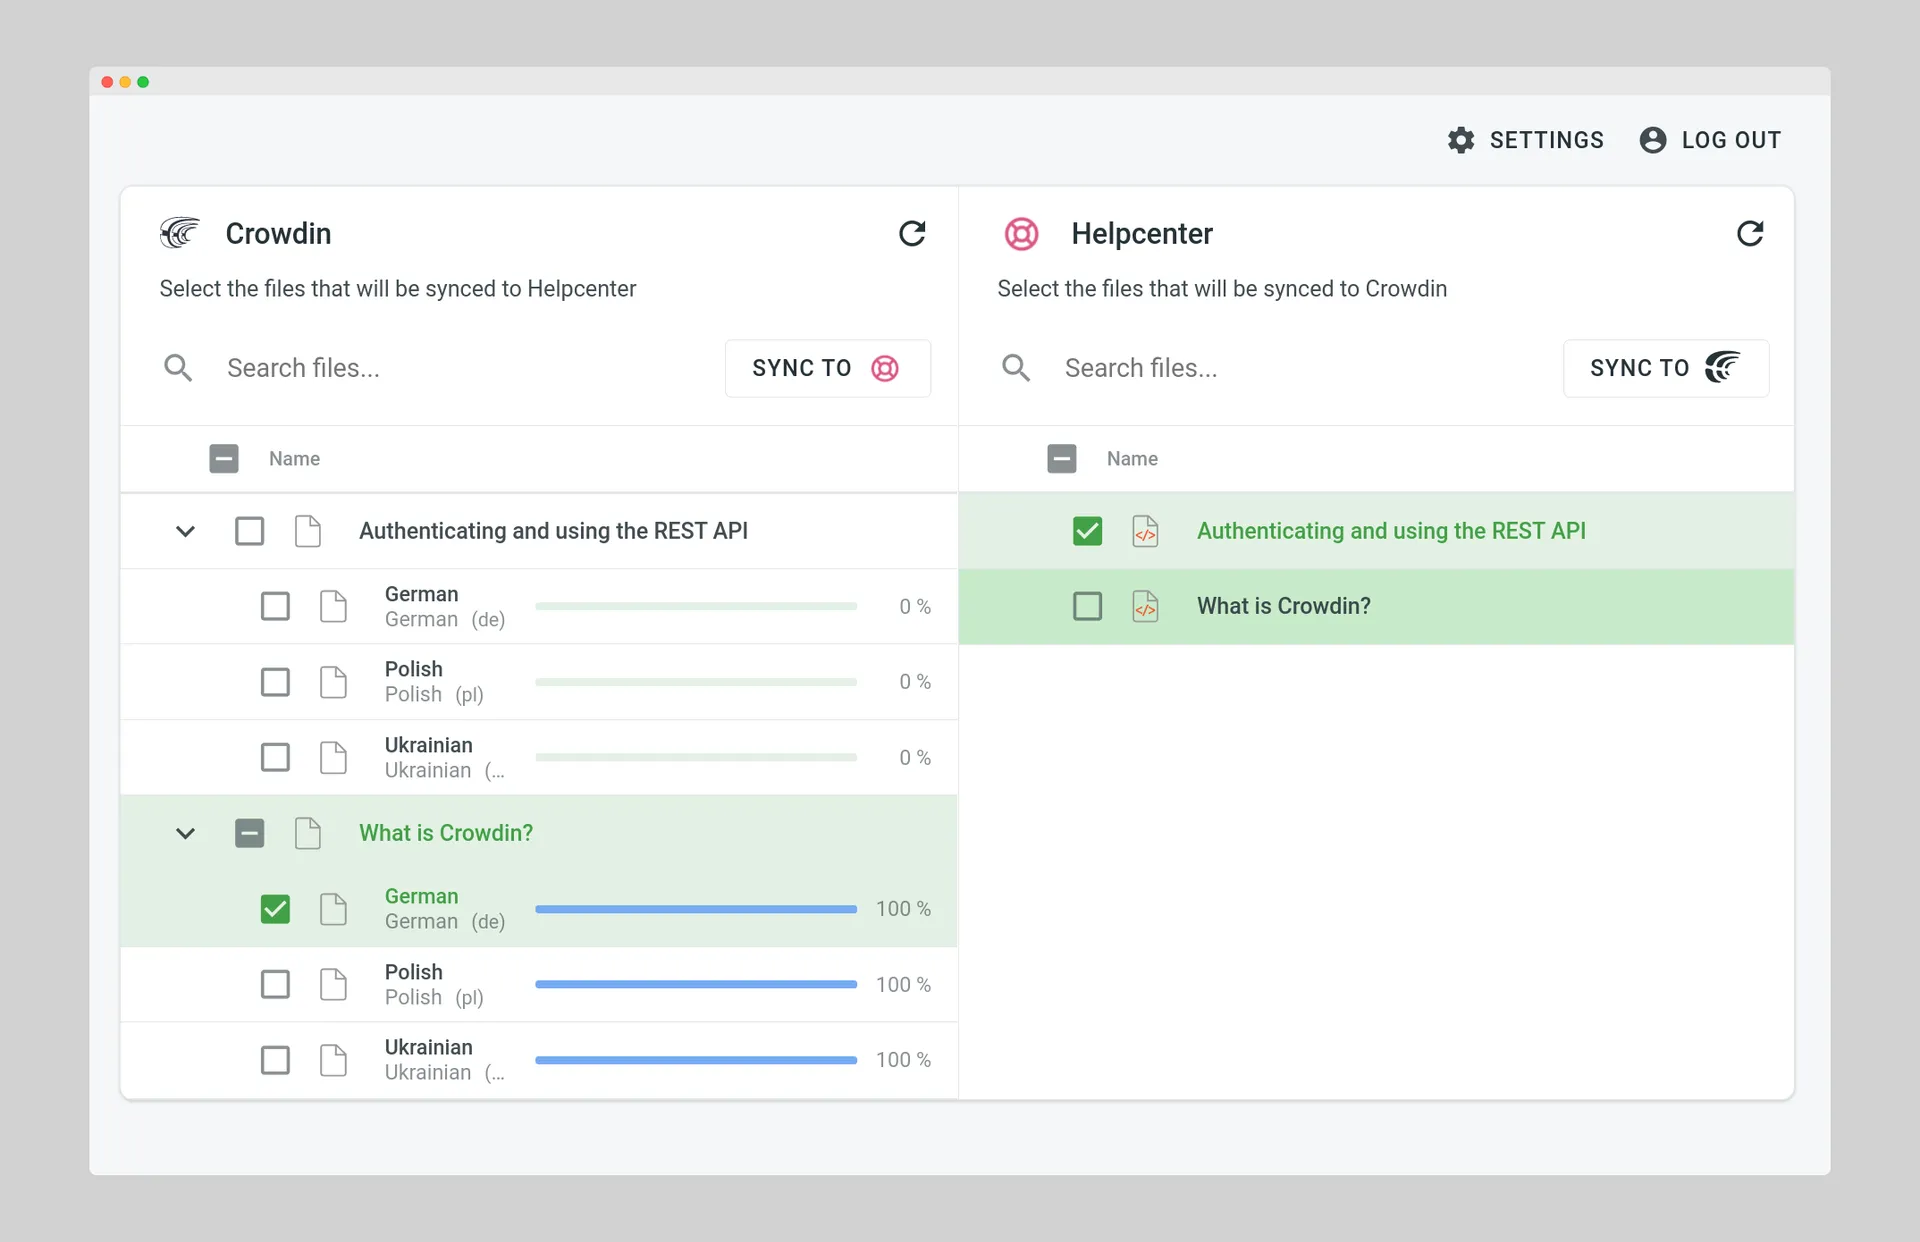Image resolution: width=1920 pixels, height=1242 pixels.
Task: Focus the Helpcenter Search files field
Action: coord(1303,368)
